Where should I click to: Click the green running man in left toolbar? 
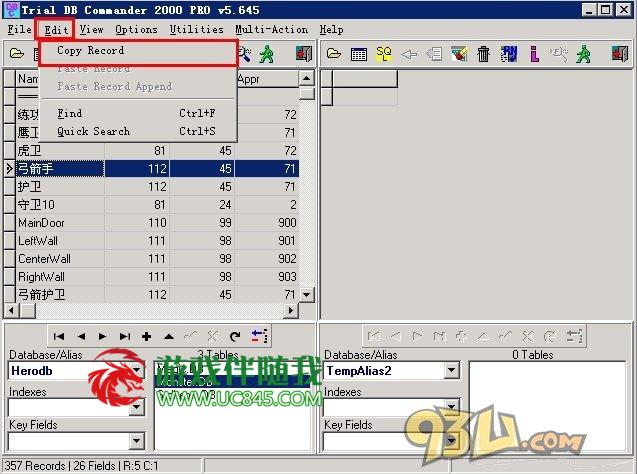(x=266, y=54)
